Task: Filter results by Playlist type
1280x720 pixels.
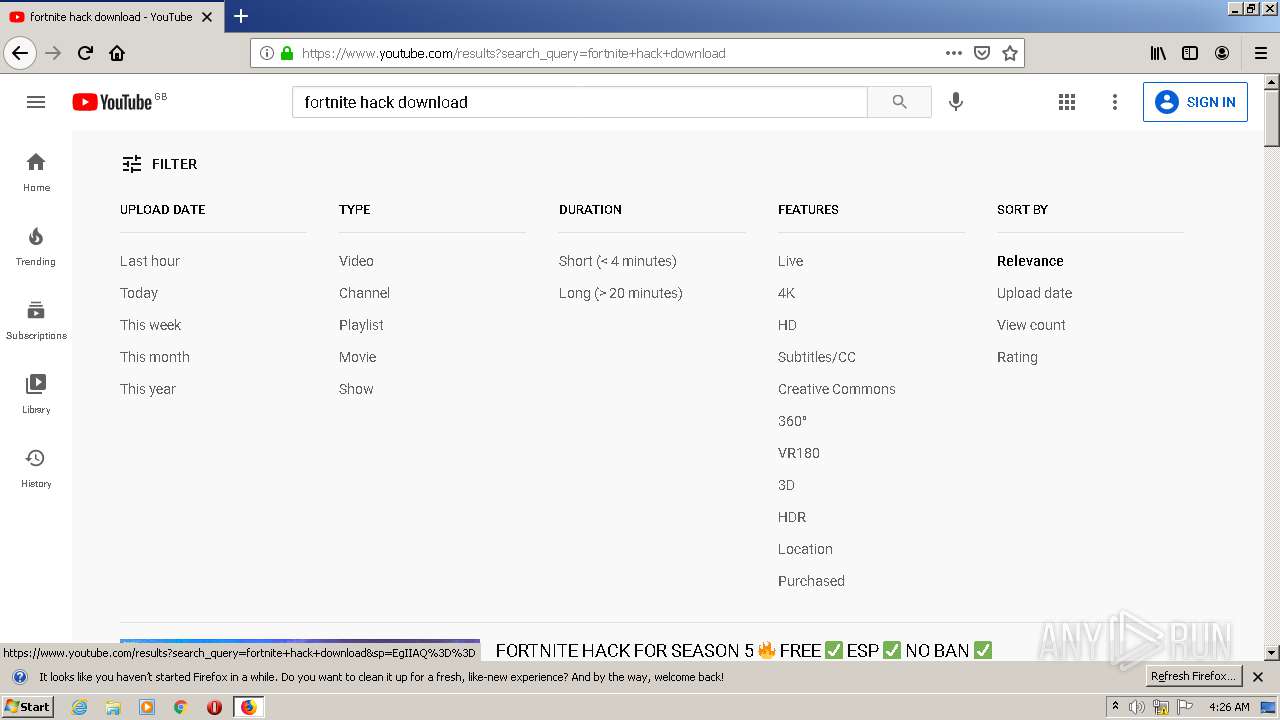Action: point(361,325)
